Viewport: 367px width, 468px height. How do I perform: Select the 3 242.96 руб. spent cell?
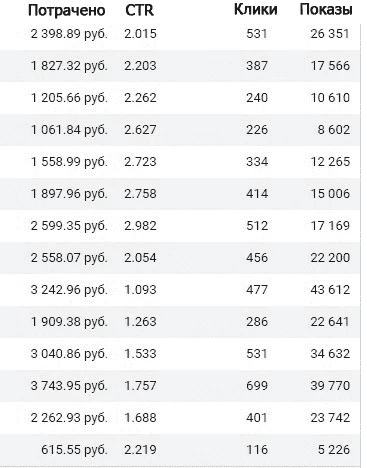pyautogui.click(x=69, y=290)
